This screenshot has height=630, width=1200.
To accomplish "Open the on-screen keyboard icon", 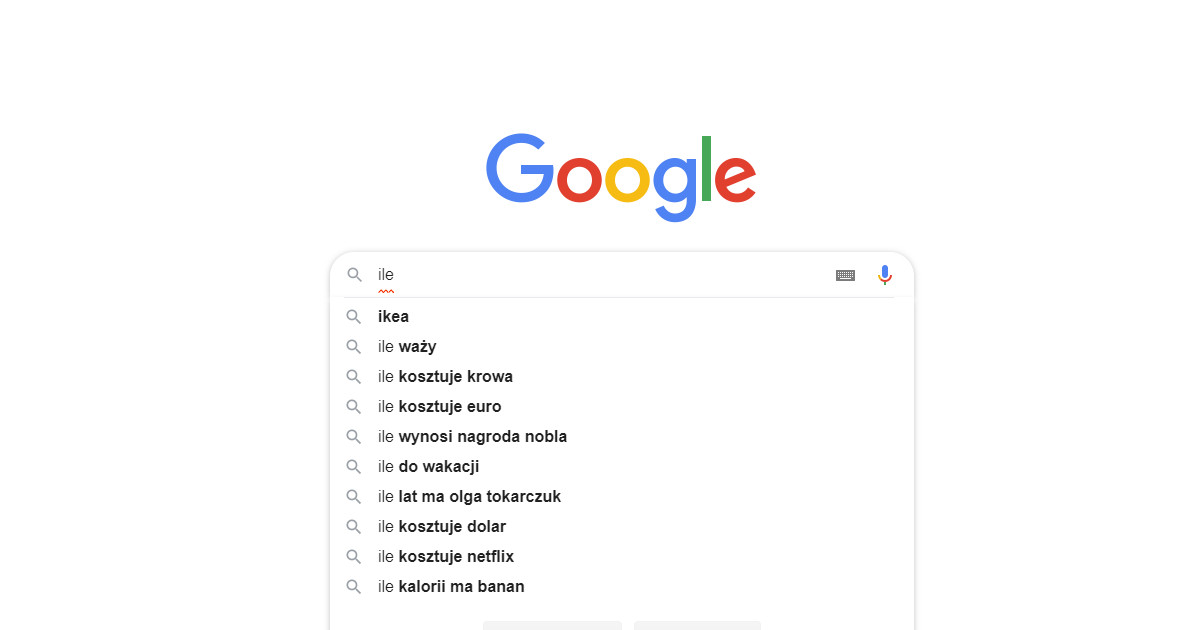I will coord(845,275).
